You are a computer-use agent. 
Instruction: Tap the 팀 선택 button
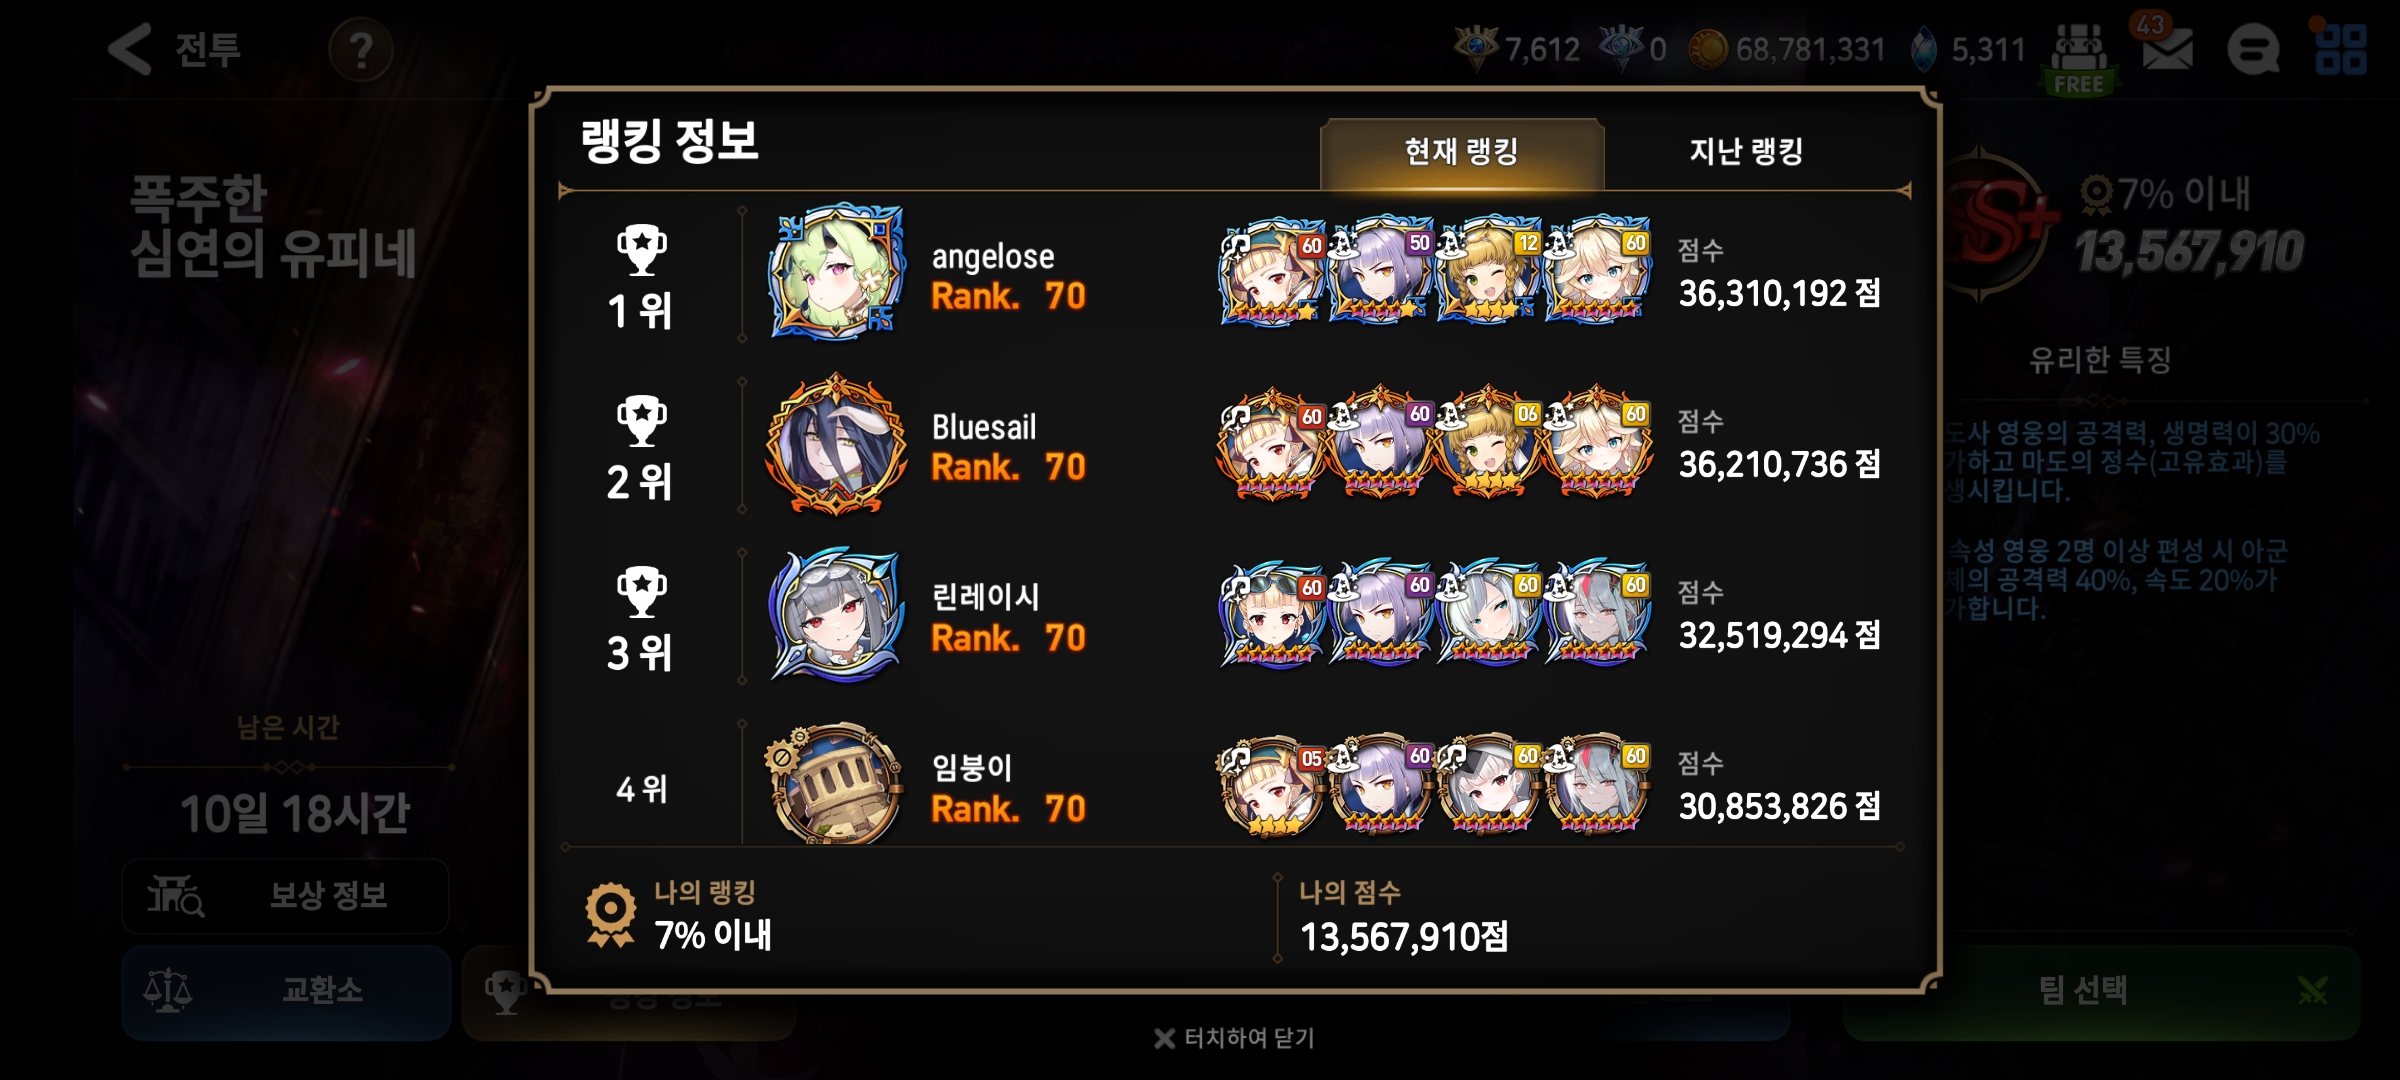2101,991
